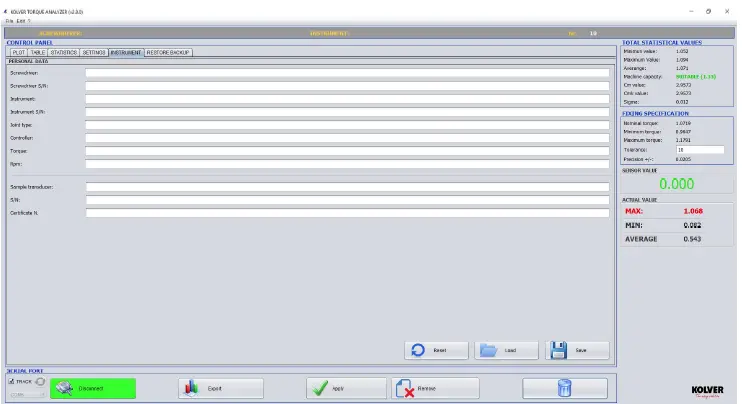This screenshot has width=742, height=404.
Task: Open the Load folder button
Action: [x=506, y=351]
